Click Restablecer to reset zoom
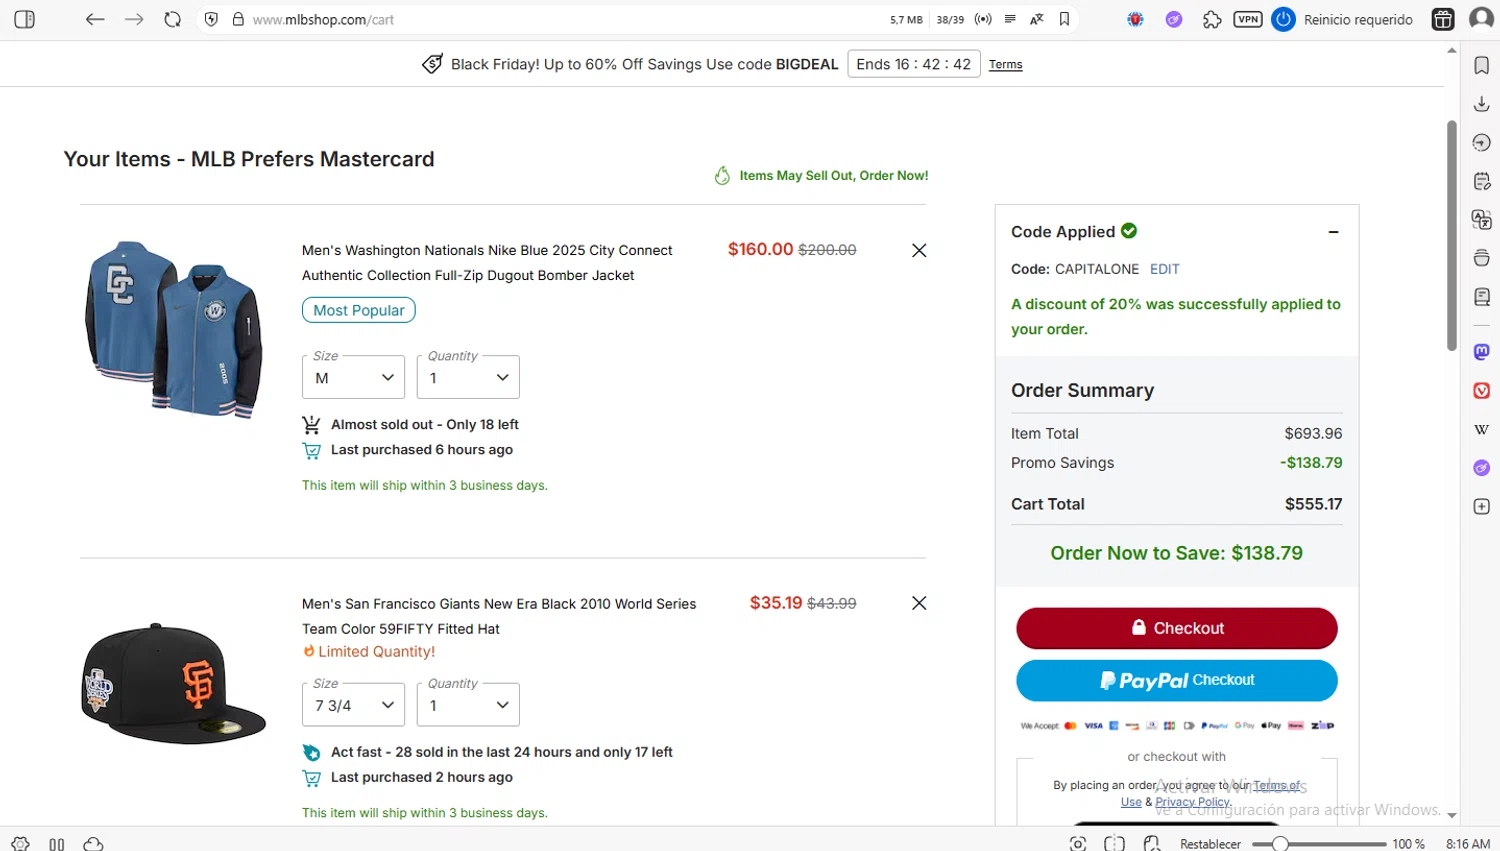Image resolution: width=1500 pixels, height=851 pixels. [x=1210, y=844]
